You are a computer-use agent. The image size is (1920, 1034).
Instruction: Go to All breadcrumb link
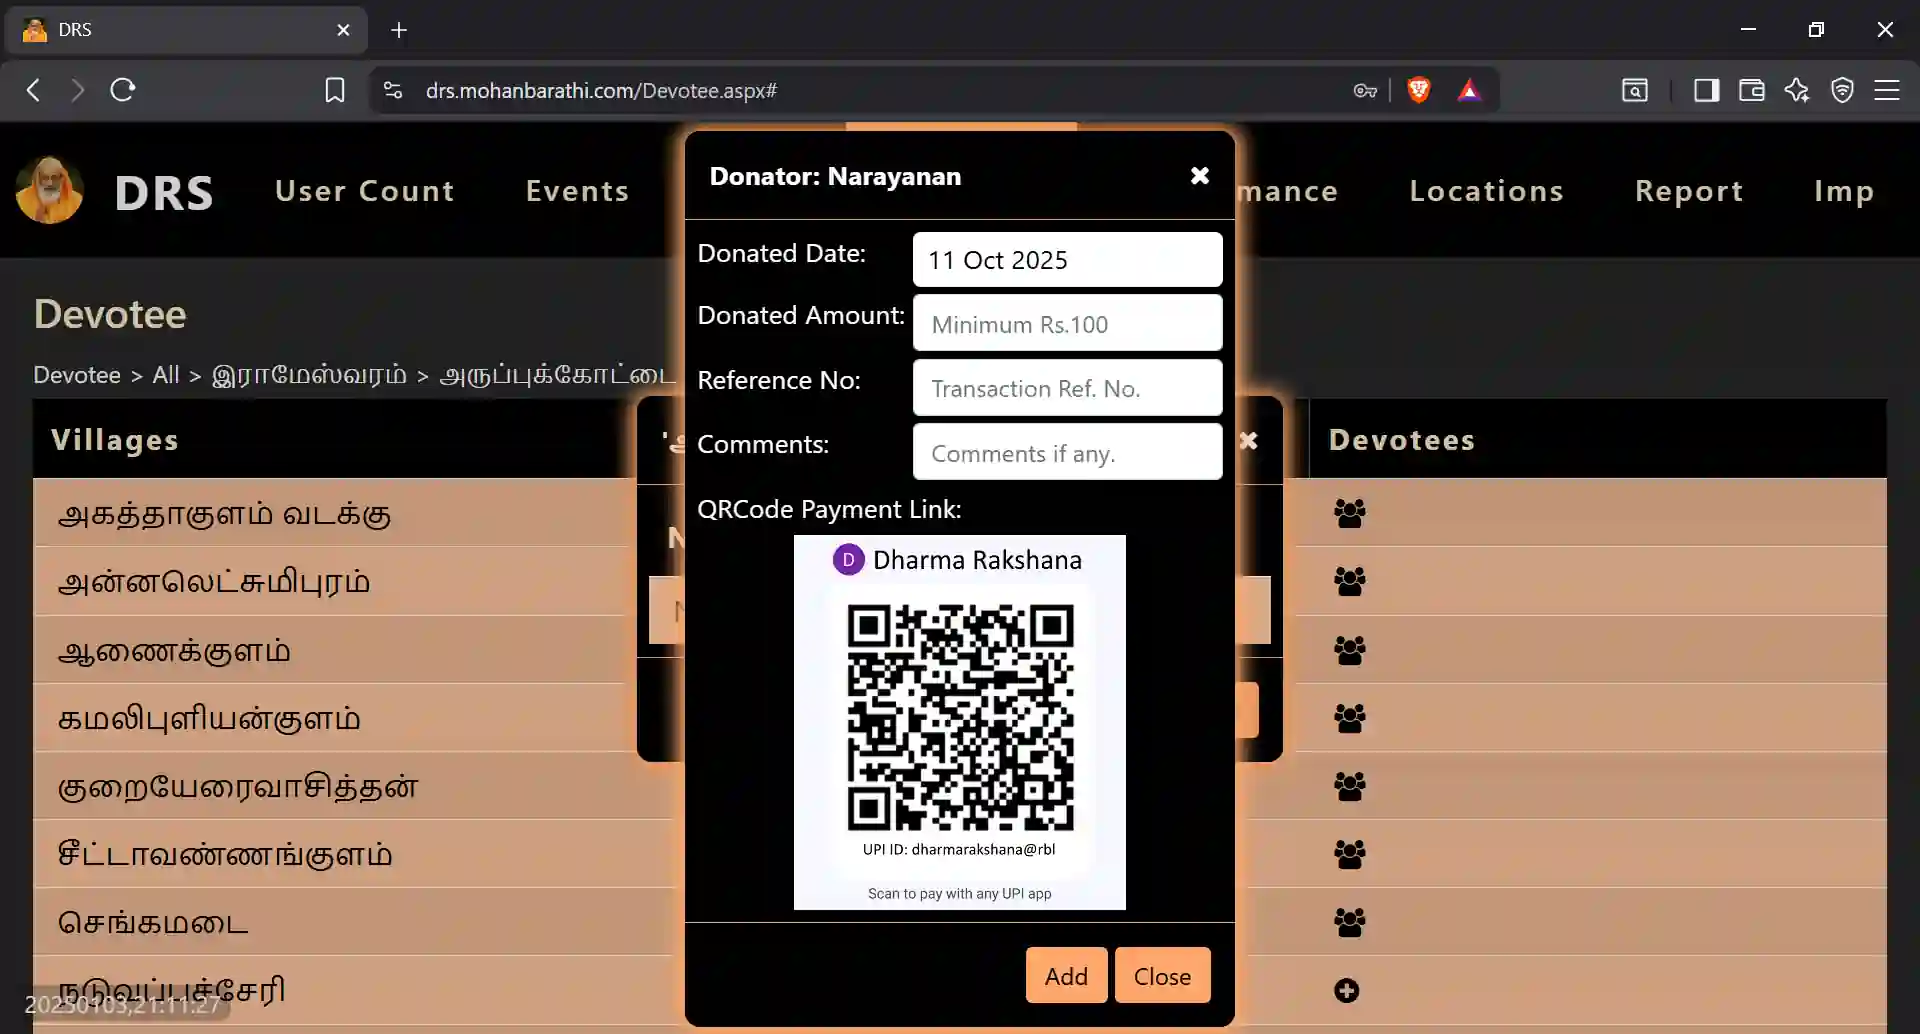tap(166, 375)
